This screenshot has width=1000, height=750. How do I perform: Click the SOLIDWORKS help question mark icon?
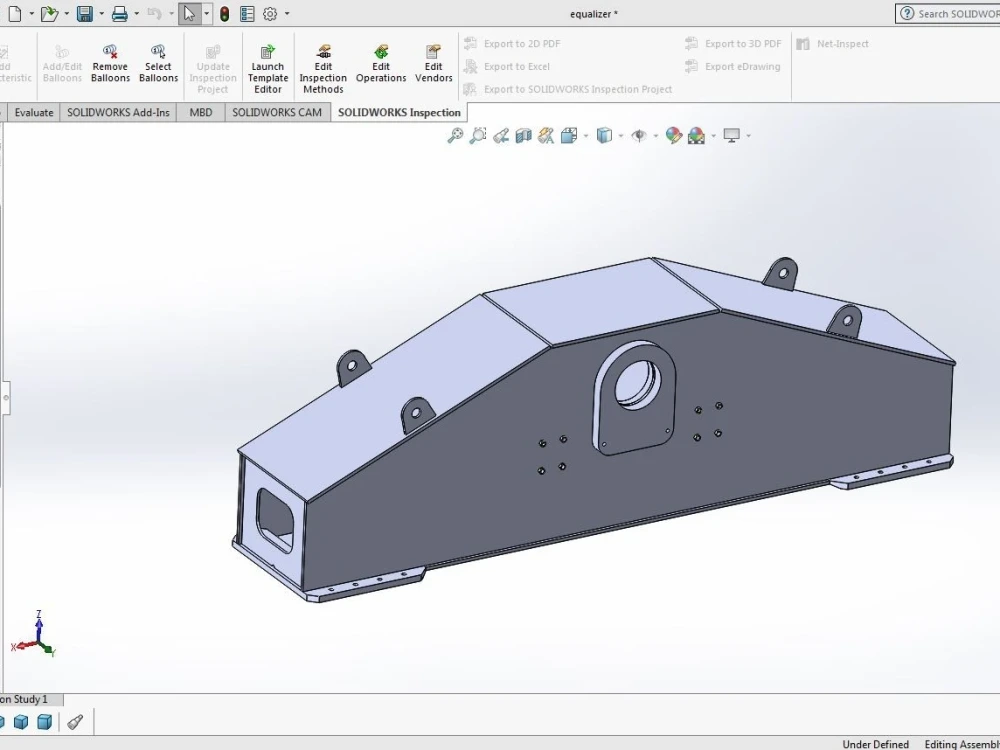pyautogui.click(x=907, y=13)
